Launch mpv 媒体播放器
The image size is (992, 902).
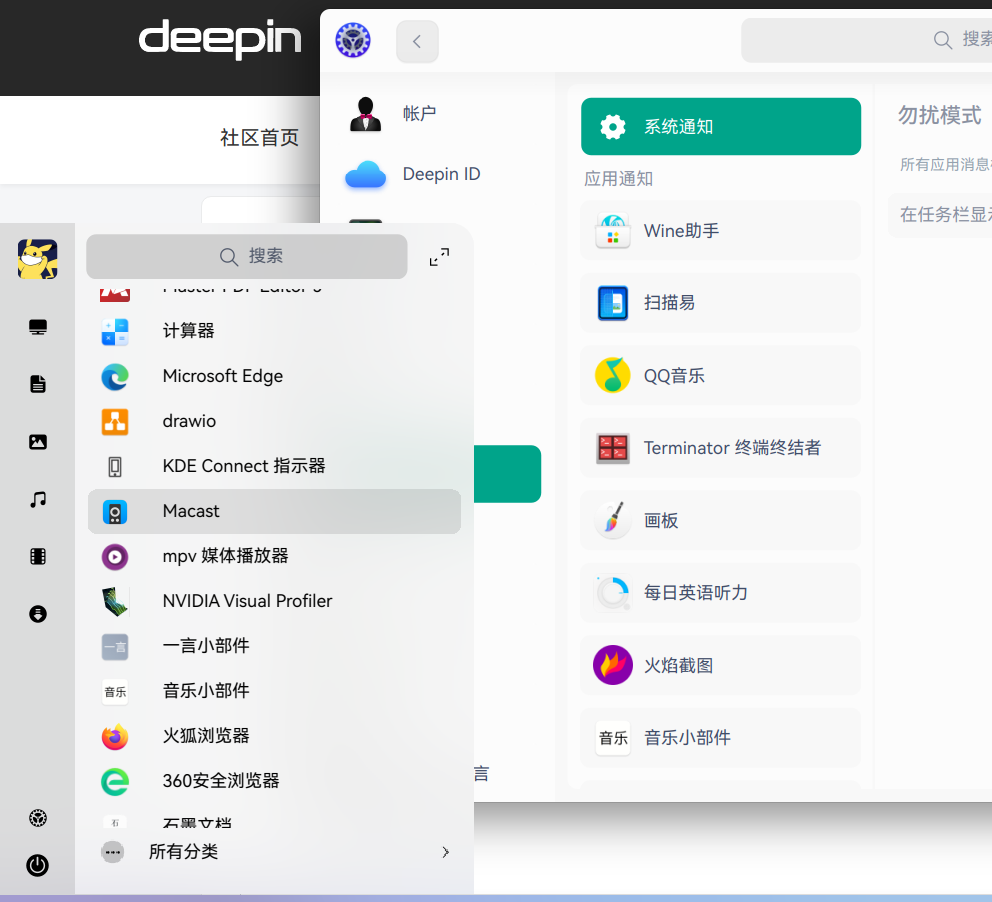coord(274,556)
